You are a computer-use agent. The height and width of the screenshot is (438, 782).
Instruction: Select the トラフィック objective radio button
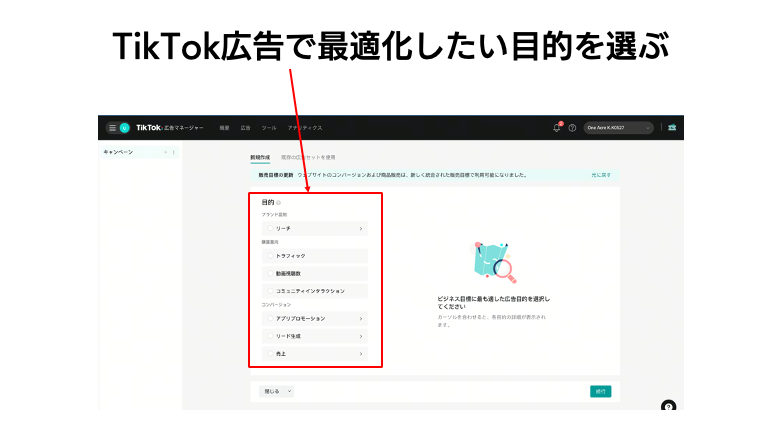click(x=270, y=256)
